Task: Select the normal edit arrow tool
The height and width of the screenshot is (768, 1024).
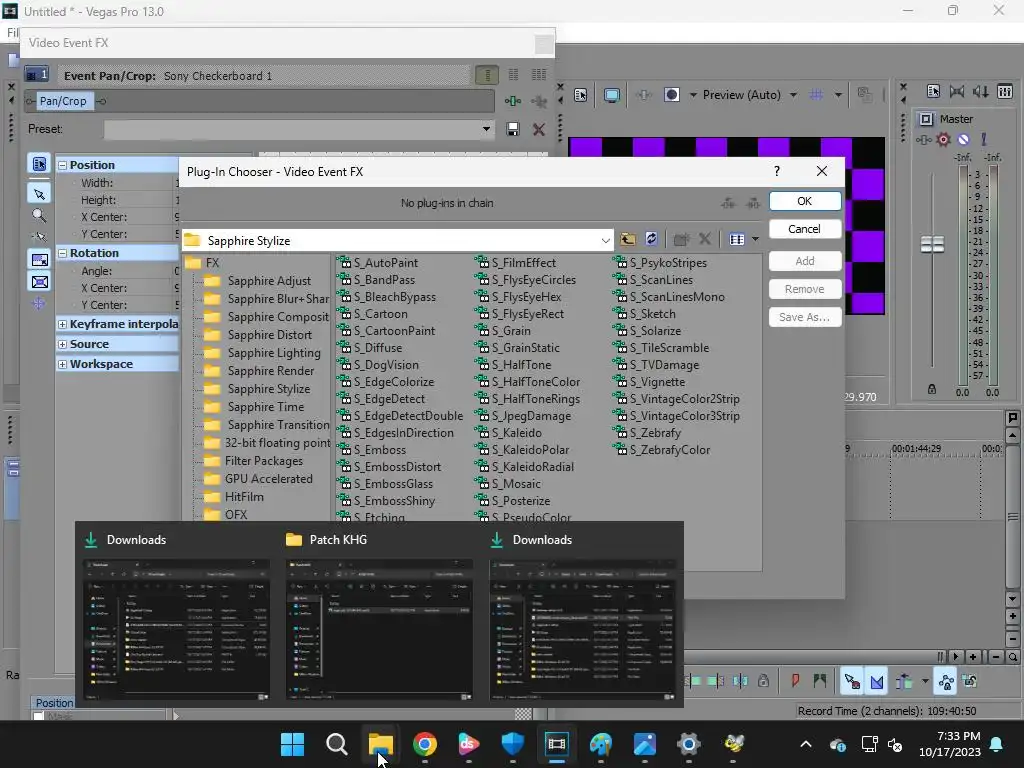Action: pos(39,194)
